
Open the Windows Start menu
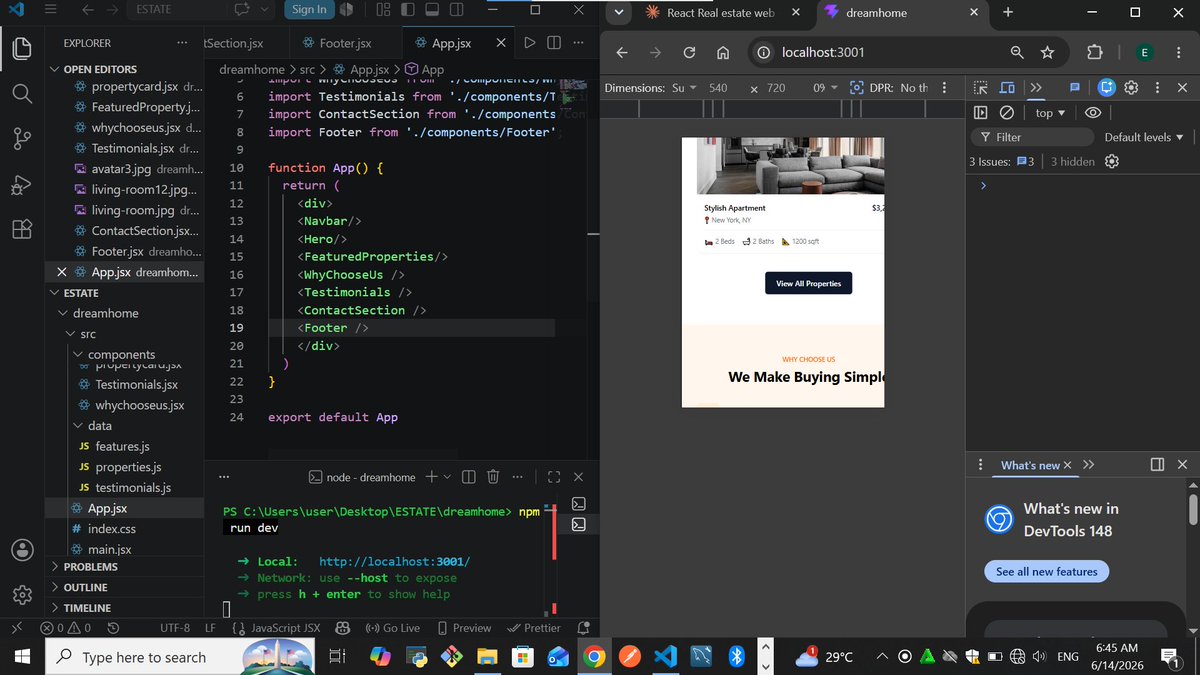coord(21,657)
